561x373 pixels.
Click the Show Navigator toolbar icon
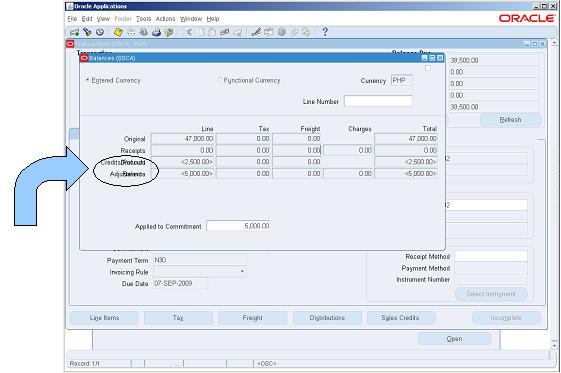tap(100, 32)
